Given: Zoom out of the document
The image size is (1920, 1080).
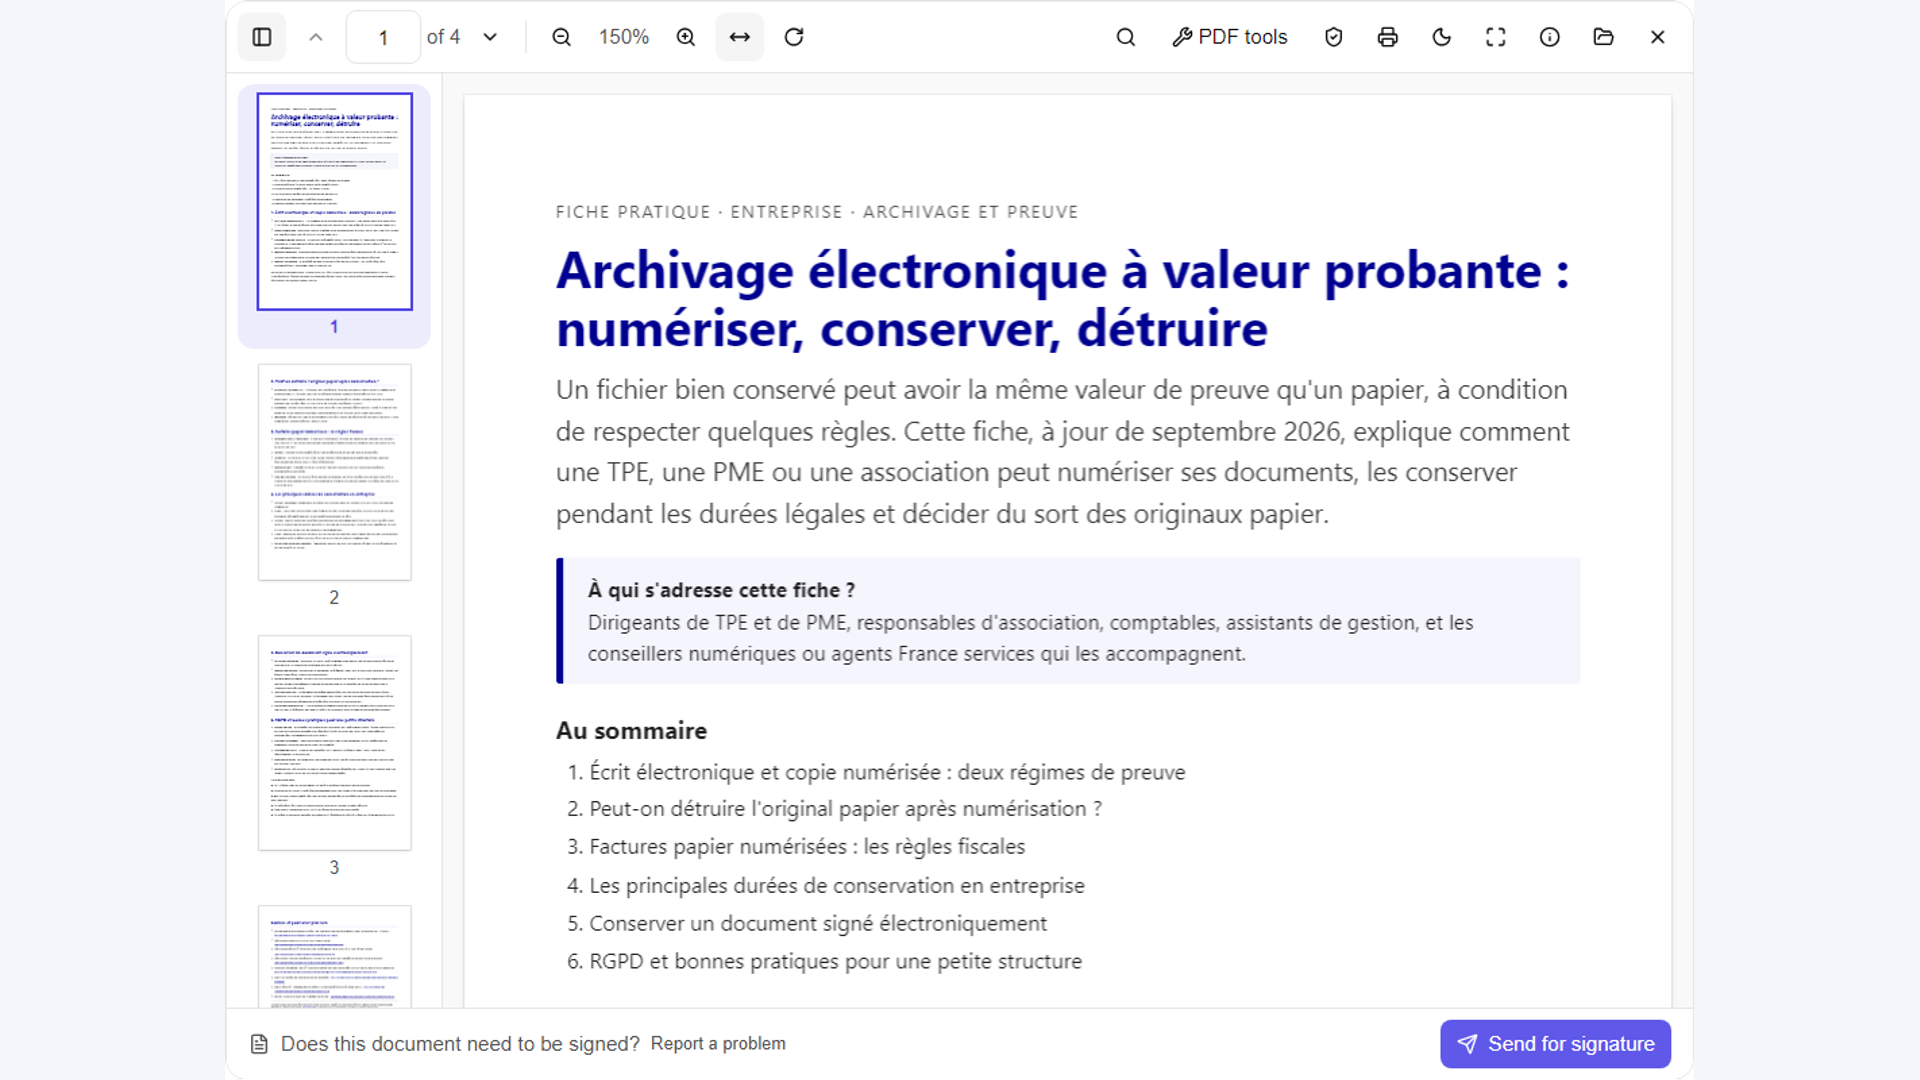Looking at the screenshot, I should click(562, 37).
